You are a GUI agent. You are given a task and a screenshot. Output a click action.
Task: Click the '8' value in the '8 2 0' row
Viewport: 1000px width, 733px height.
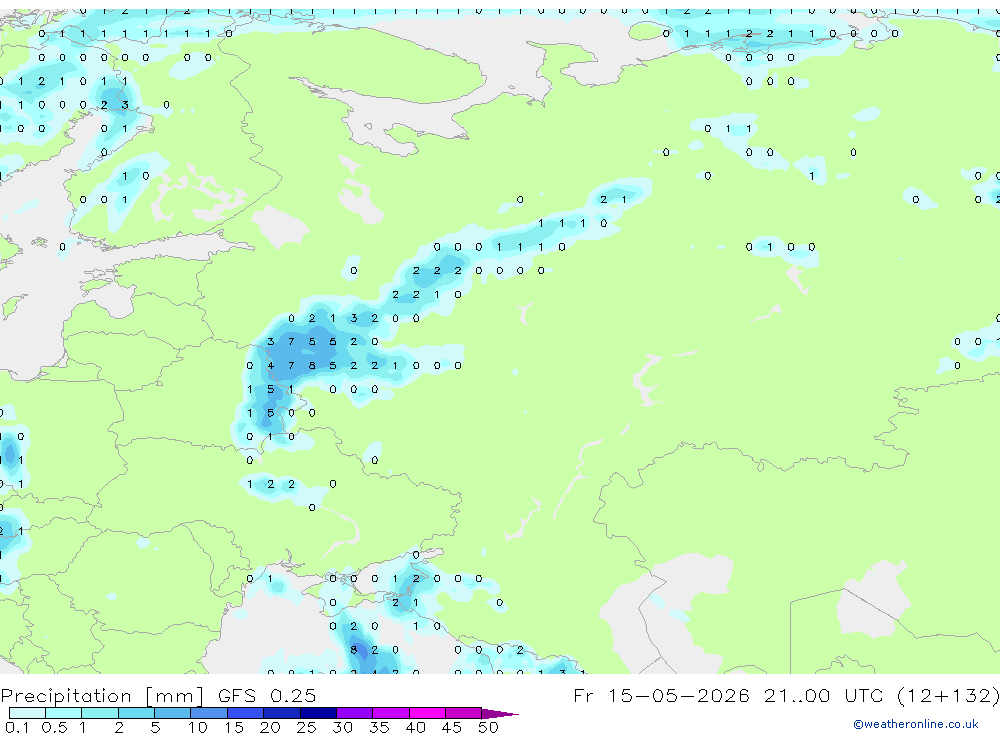(x=353, y=650)
